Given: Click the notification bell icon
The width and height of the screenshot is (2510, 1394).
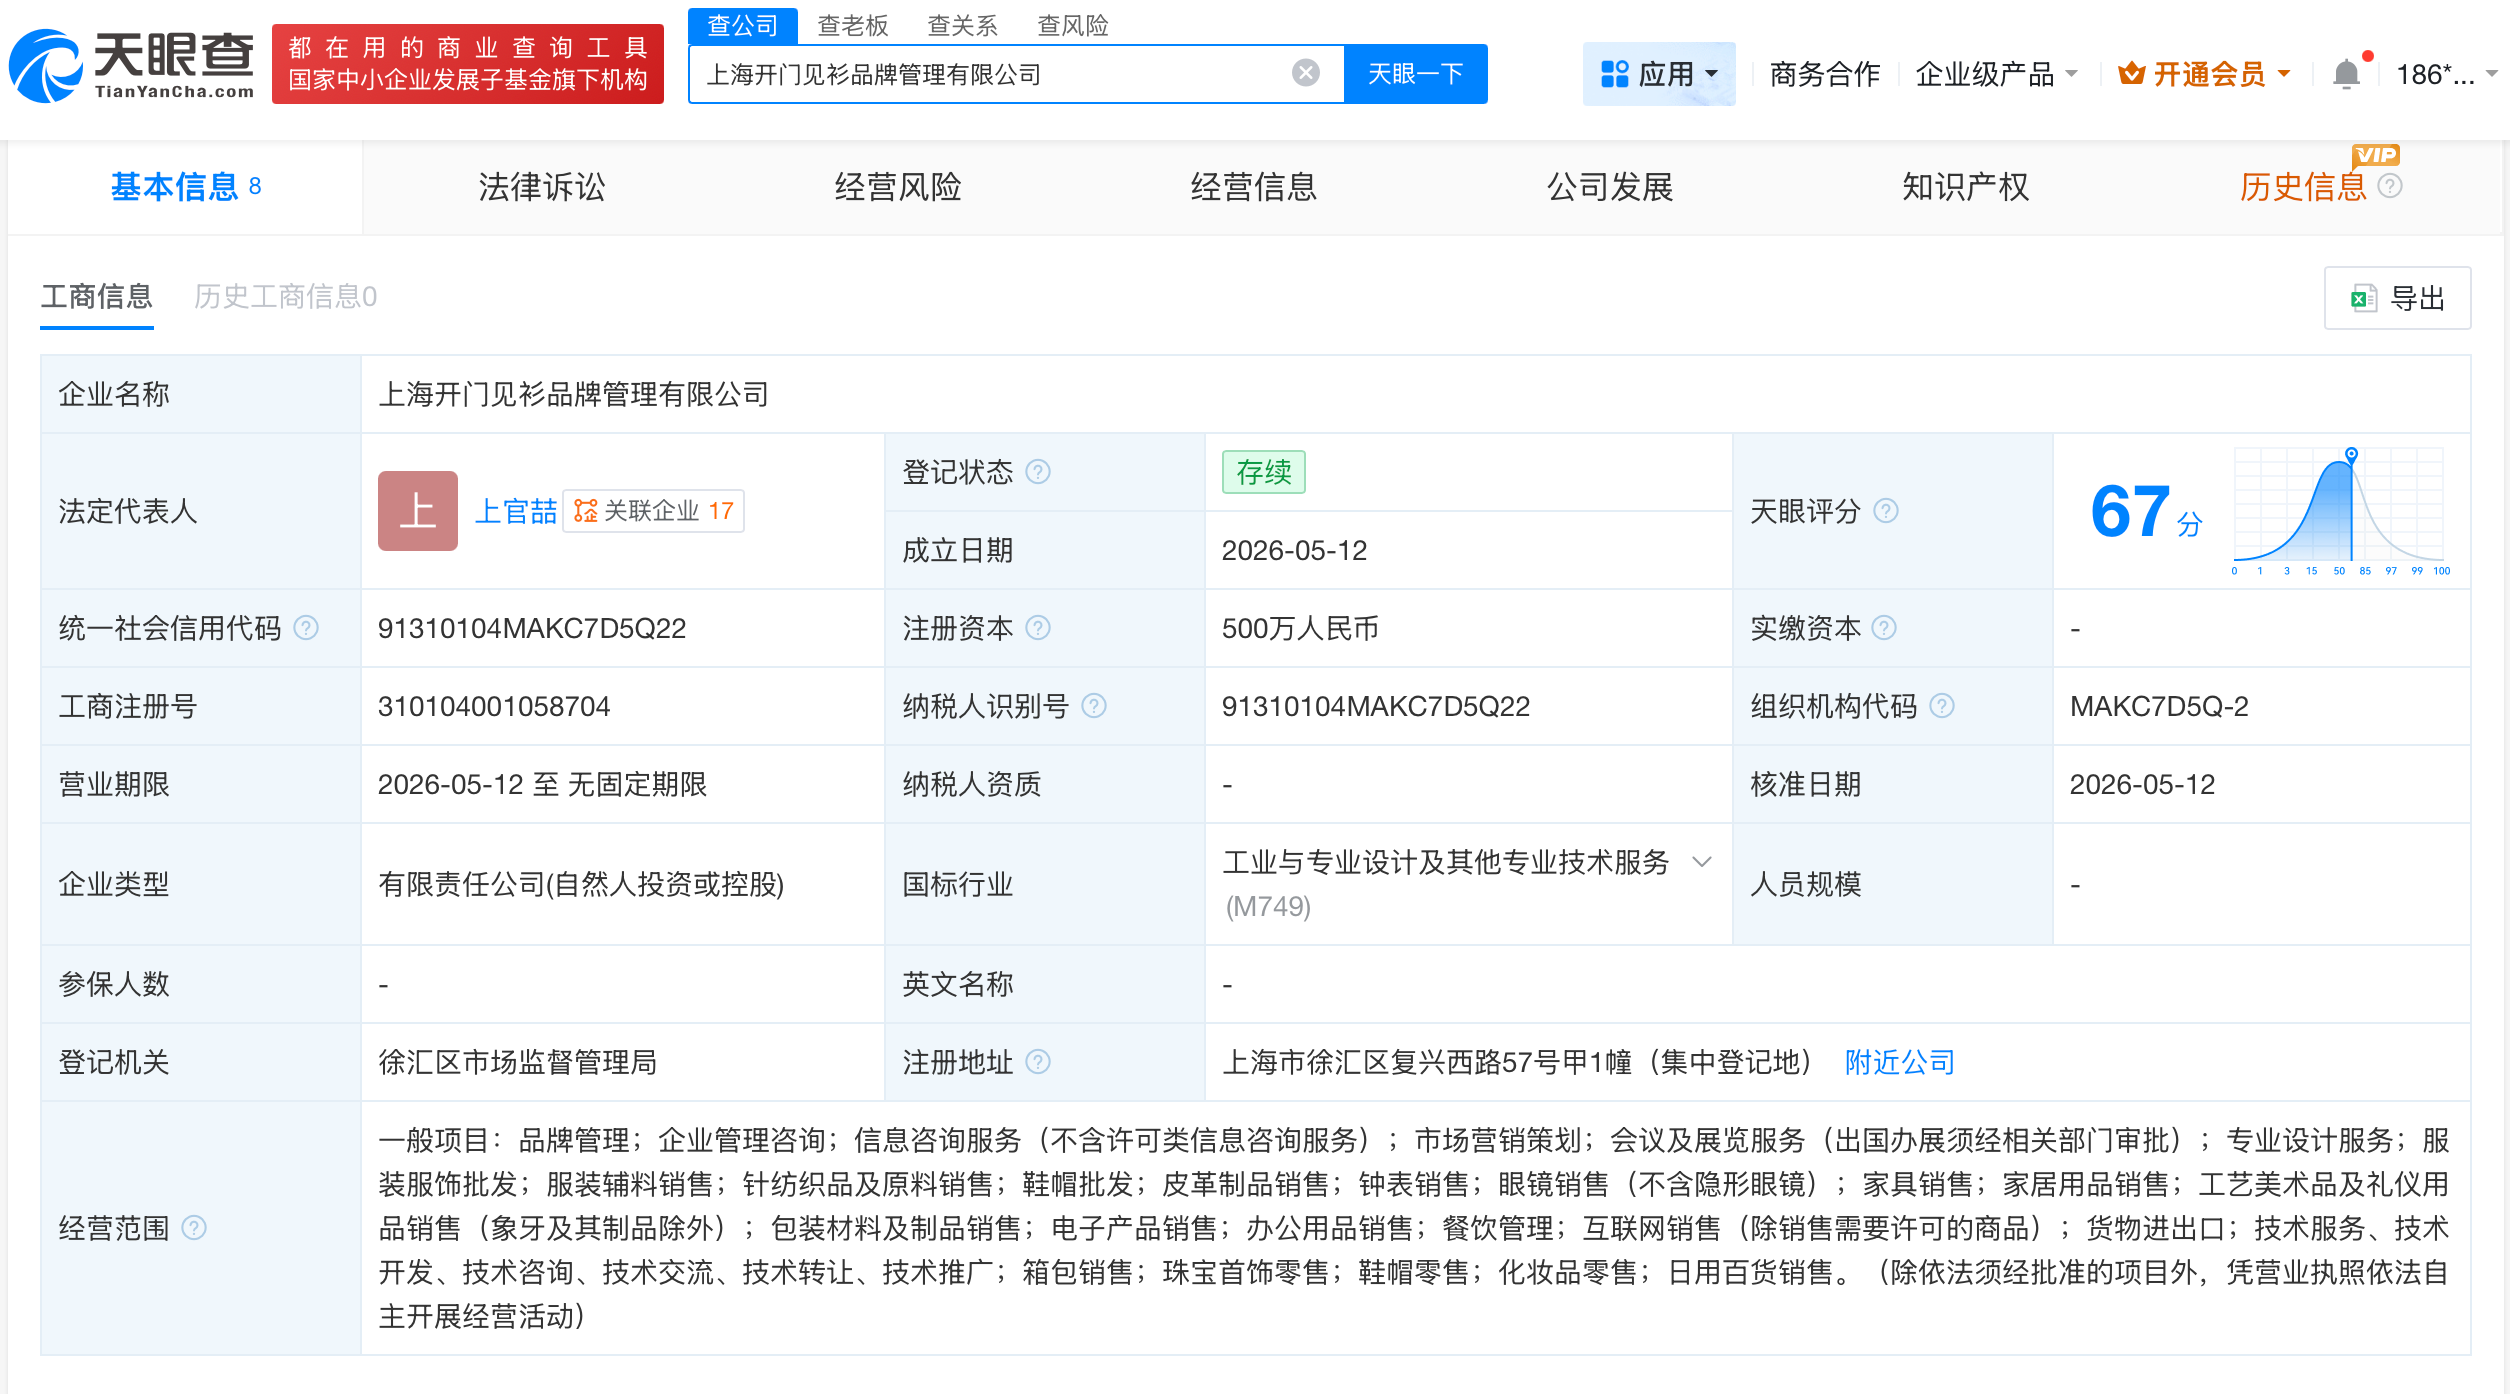Looking at the screenshot, I should 2346,74.
